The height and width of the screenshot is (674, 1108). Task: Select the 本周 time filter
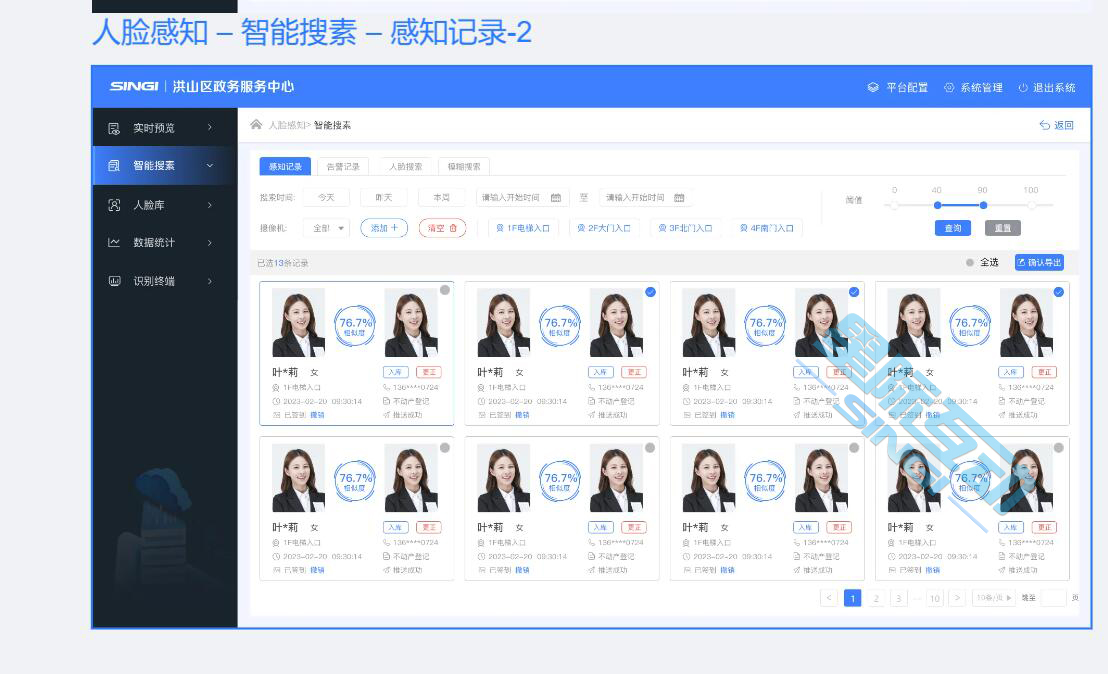(x=442, y=198)
